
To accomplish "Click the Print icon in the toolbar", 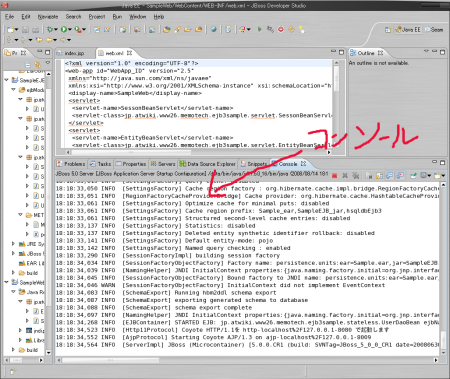I will [x=35, y=30].
